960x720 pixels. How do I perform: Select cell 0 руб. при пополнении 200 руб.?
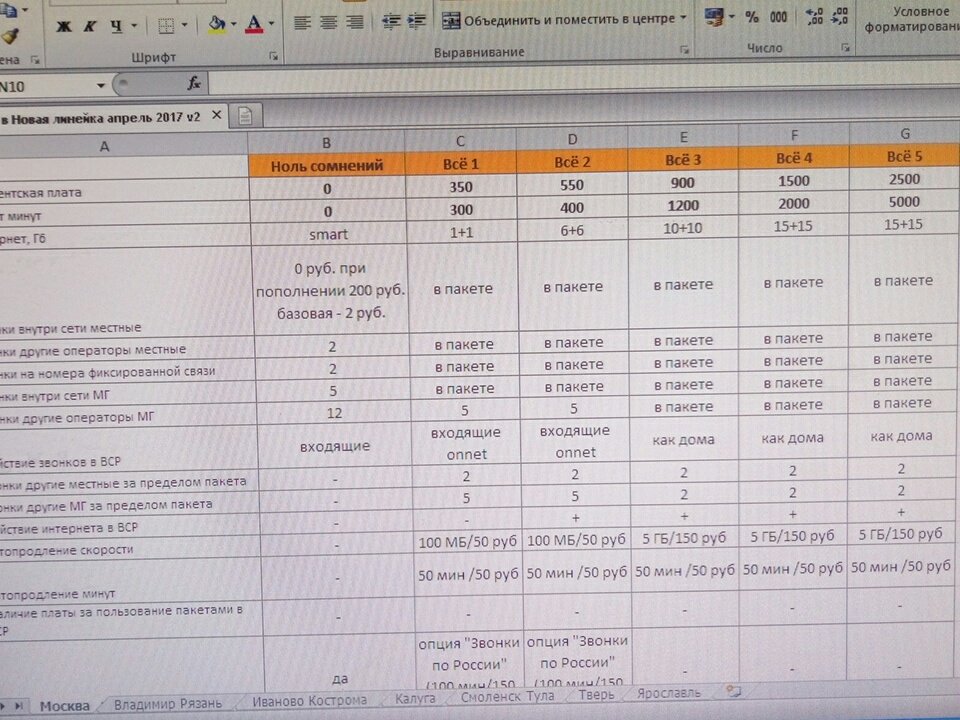point(330,290)
